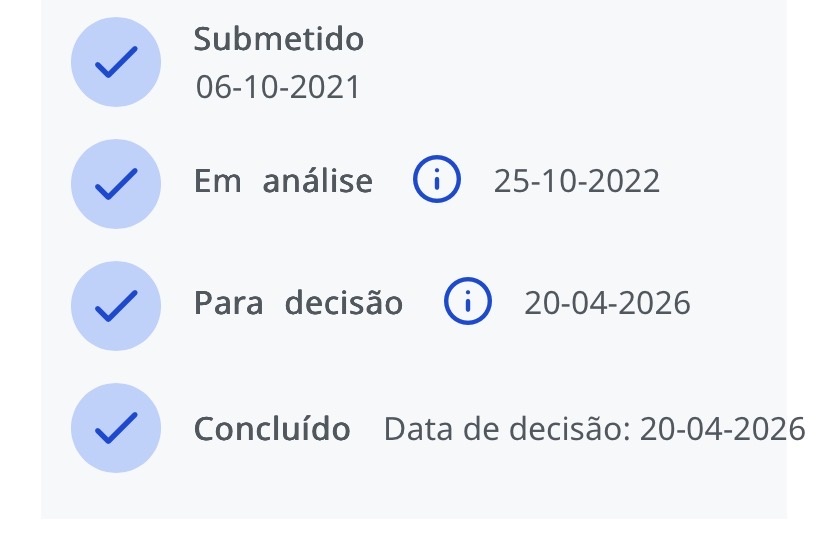This screenshot has width=828, height=540.
Task: Click the 20-04-2026 date in the Concluído row
Action: click(x=722, y=428)
